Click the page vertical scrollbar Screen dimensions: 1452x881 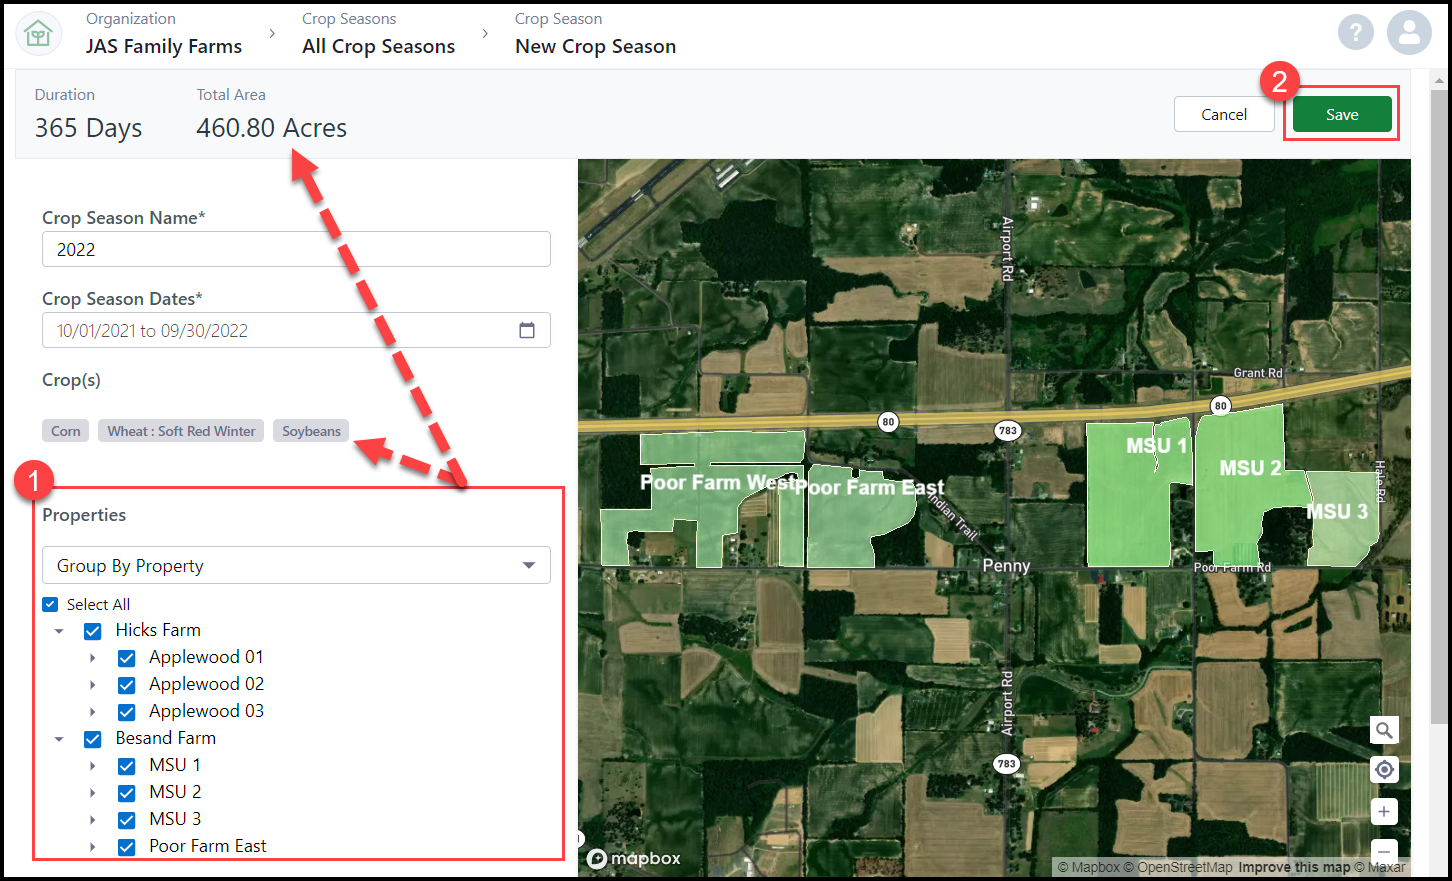click(x=1439, y=400)
